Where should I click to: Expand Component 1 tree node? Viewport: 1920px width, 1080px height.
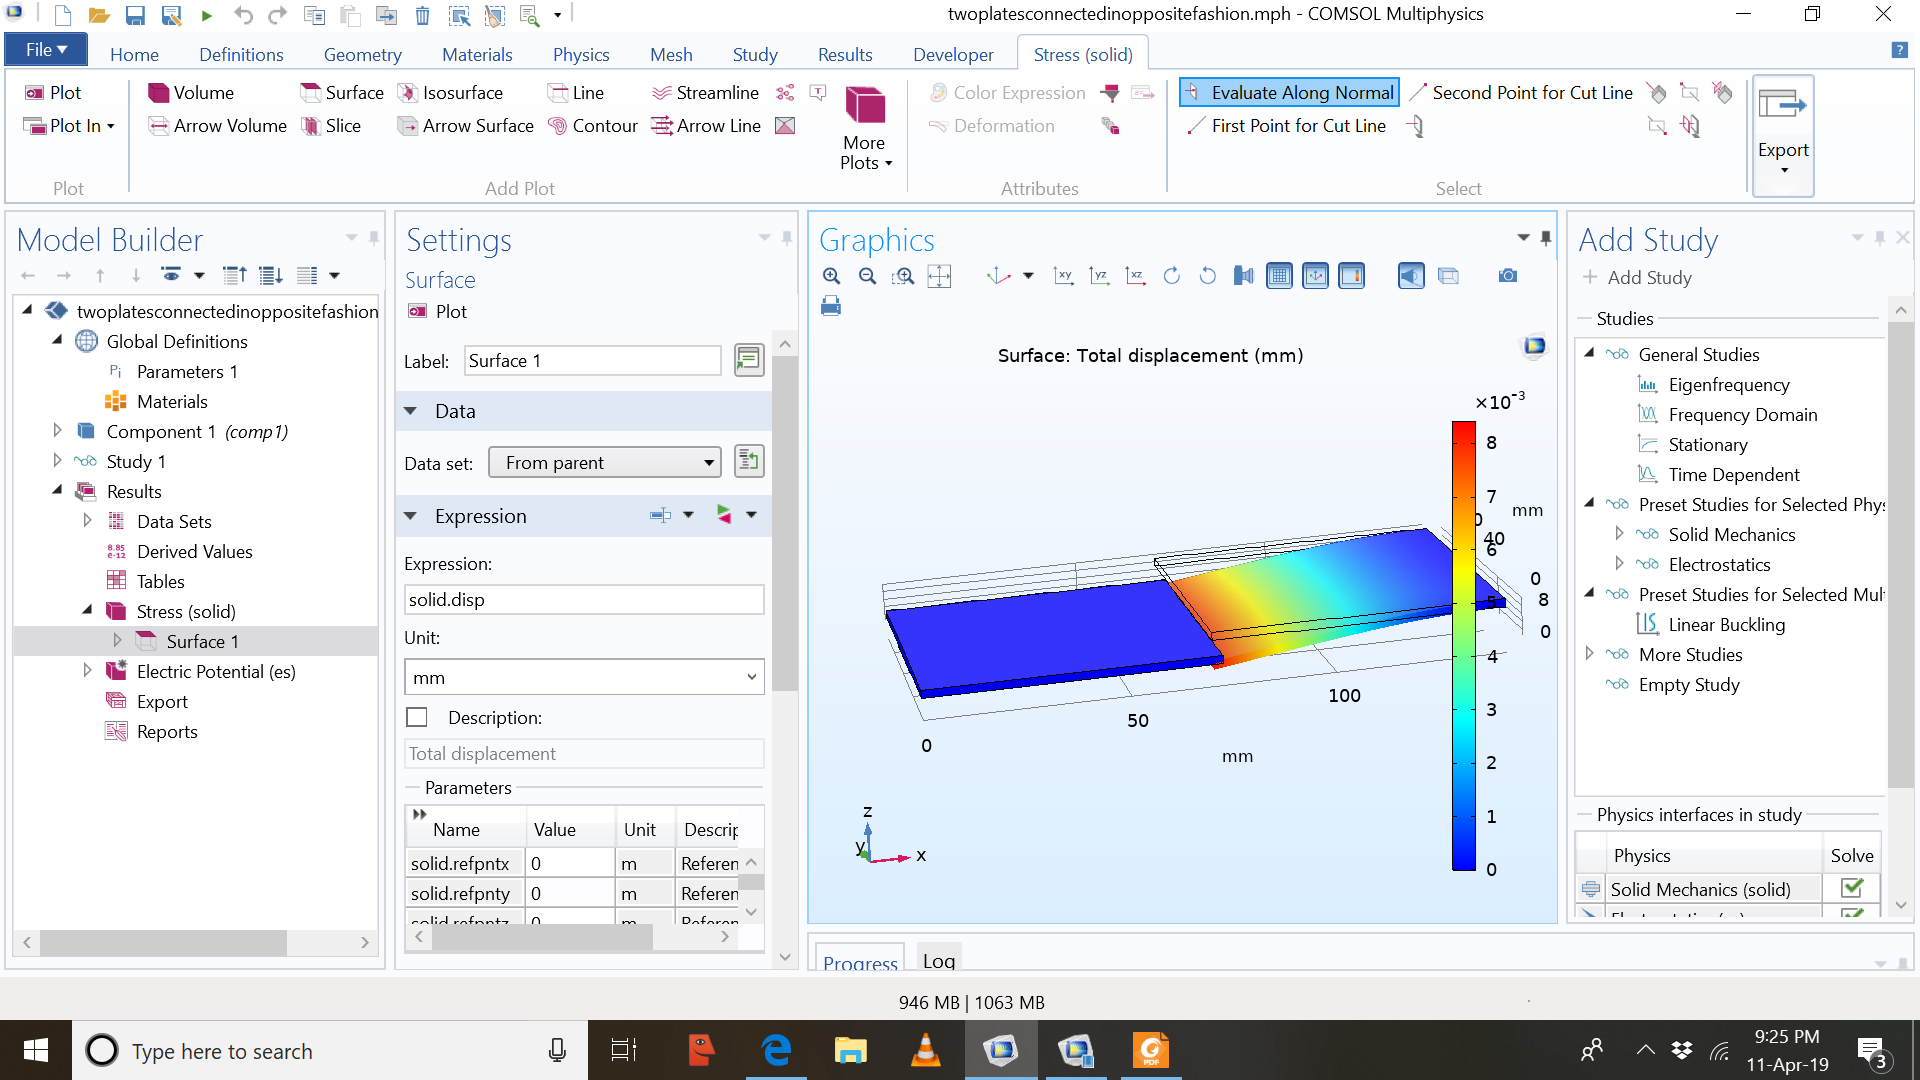pos(57,431)
